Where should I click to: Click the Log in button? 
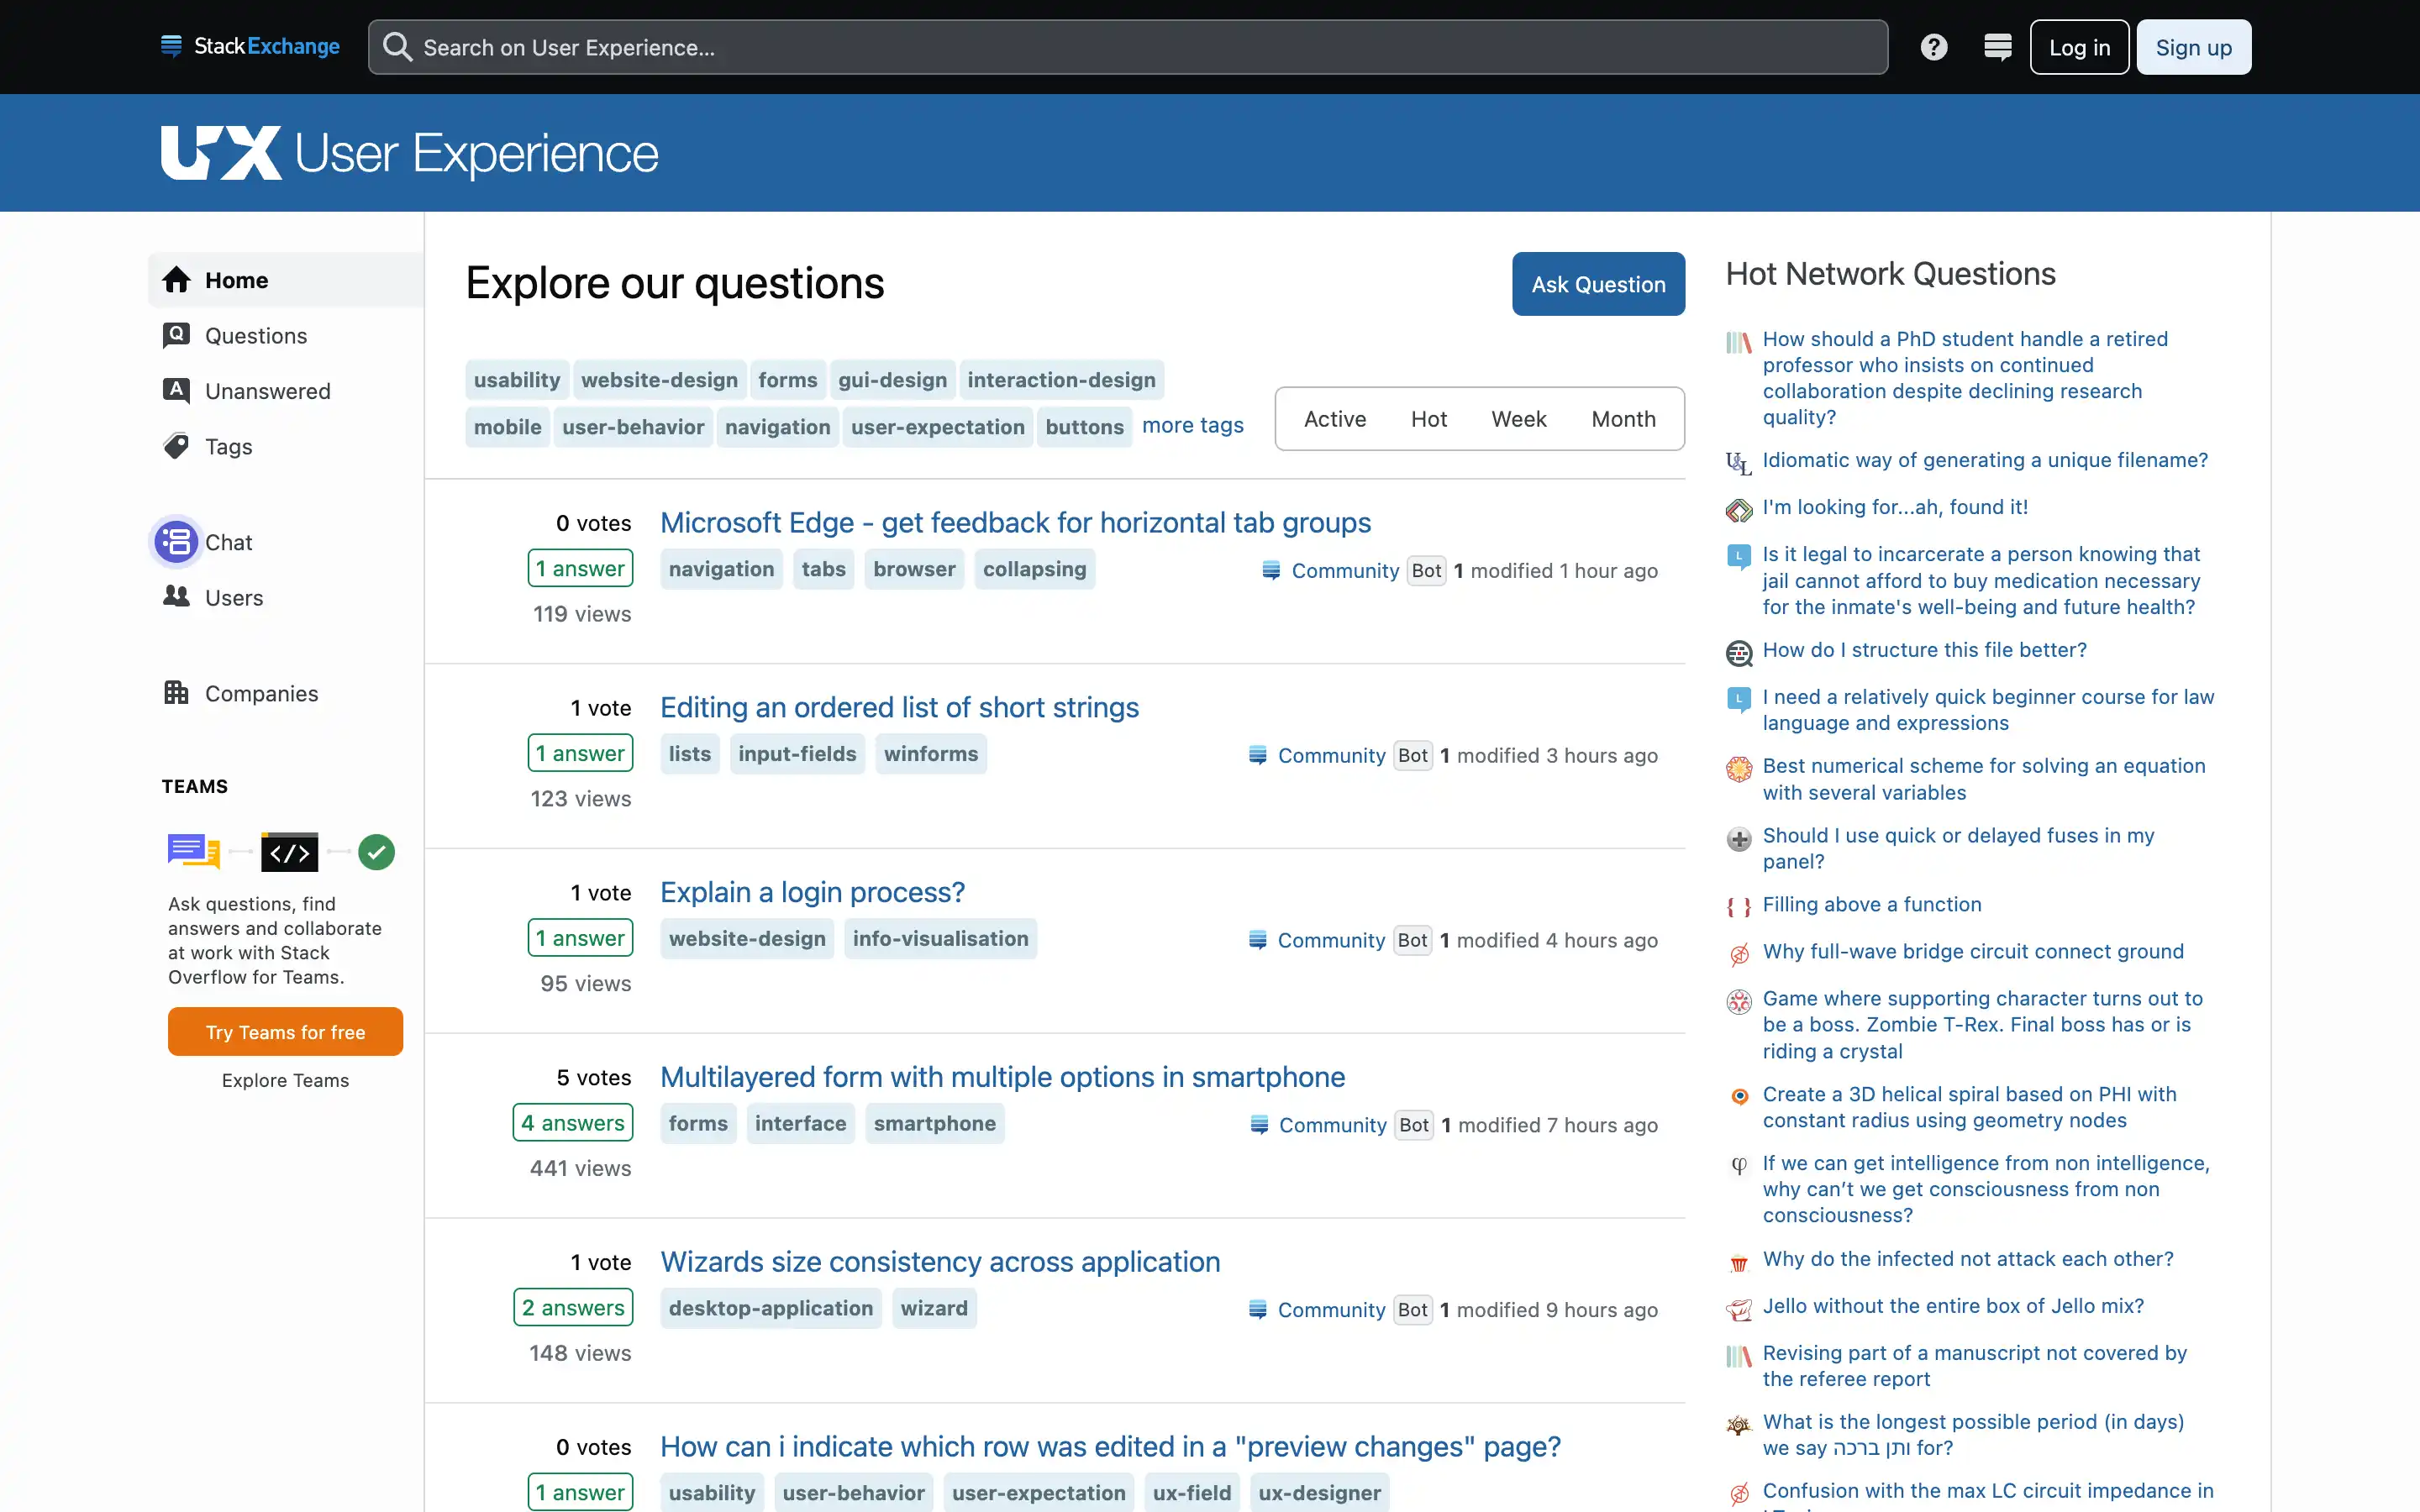2079,47
